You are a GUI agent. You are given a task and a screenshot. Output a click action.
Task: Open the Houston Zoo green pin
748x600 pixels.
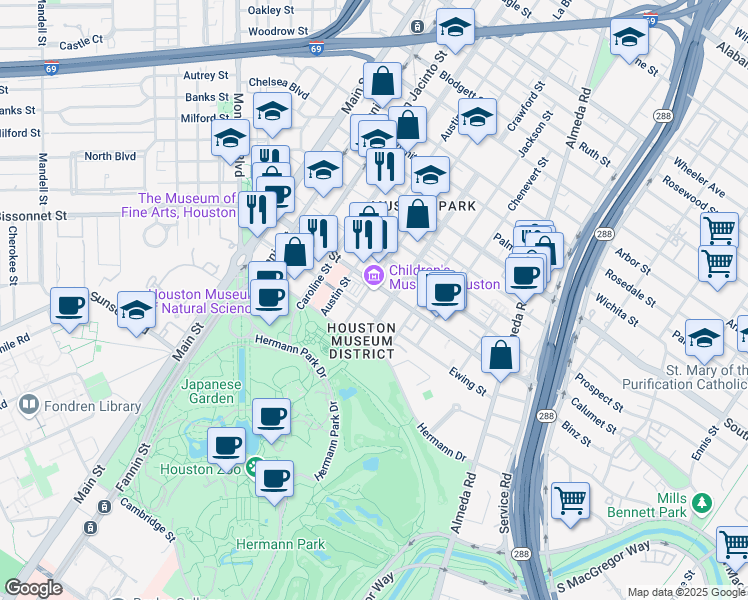[x=253, y=466]
